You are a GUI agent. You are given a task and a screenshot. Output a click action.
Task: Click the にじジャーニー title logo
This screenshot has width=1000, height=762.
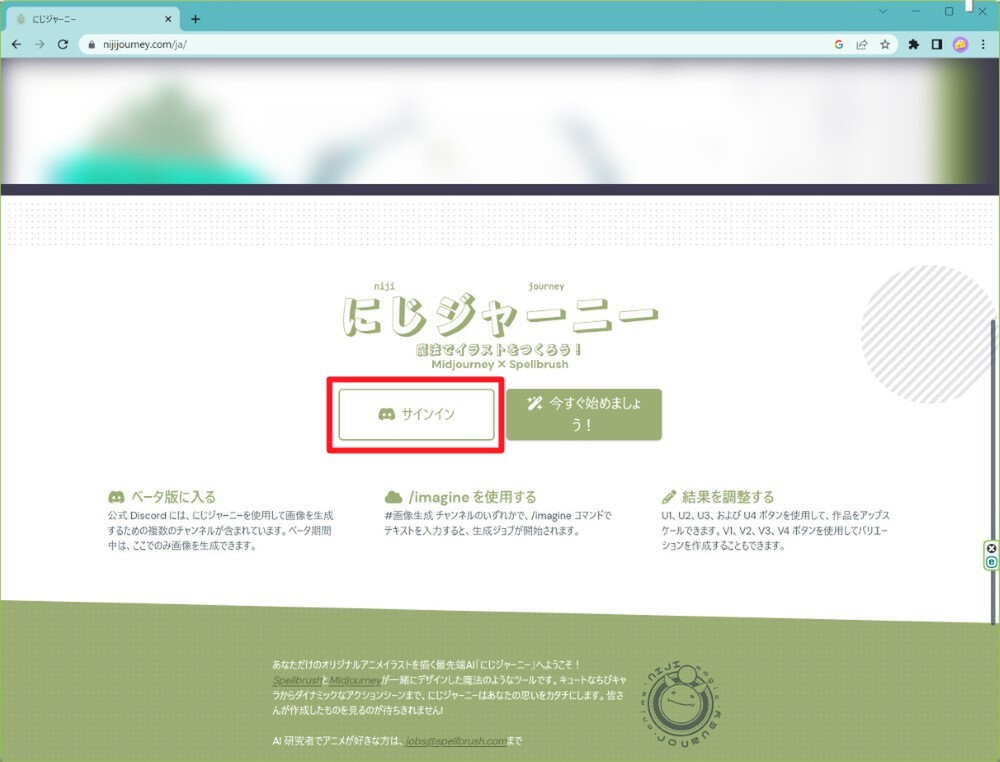tap(500, 316)
